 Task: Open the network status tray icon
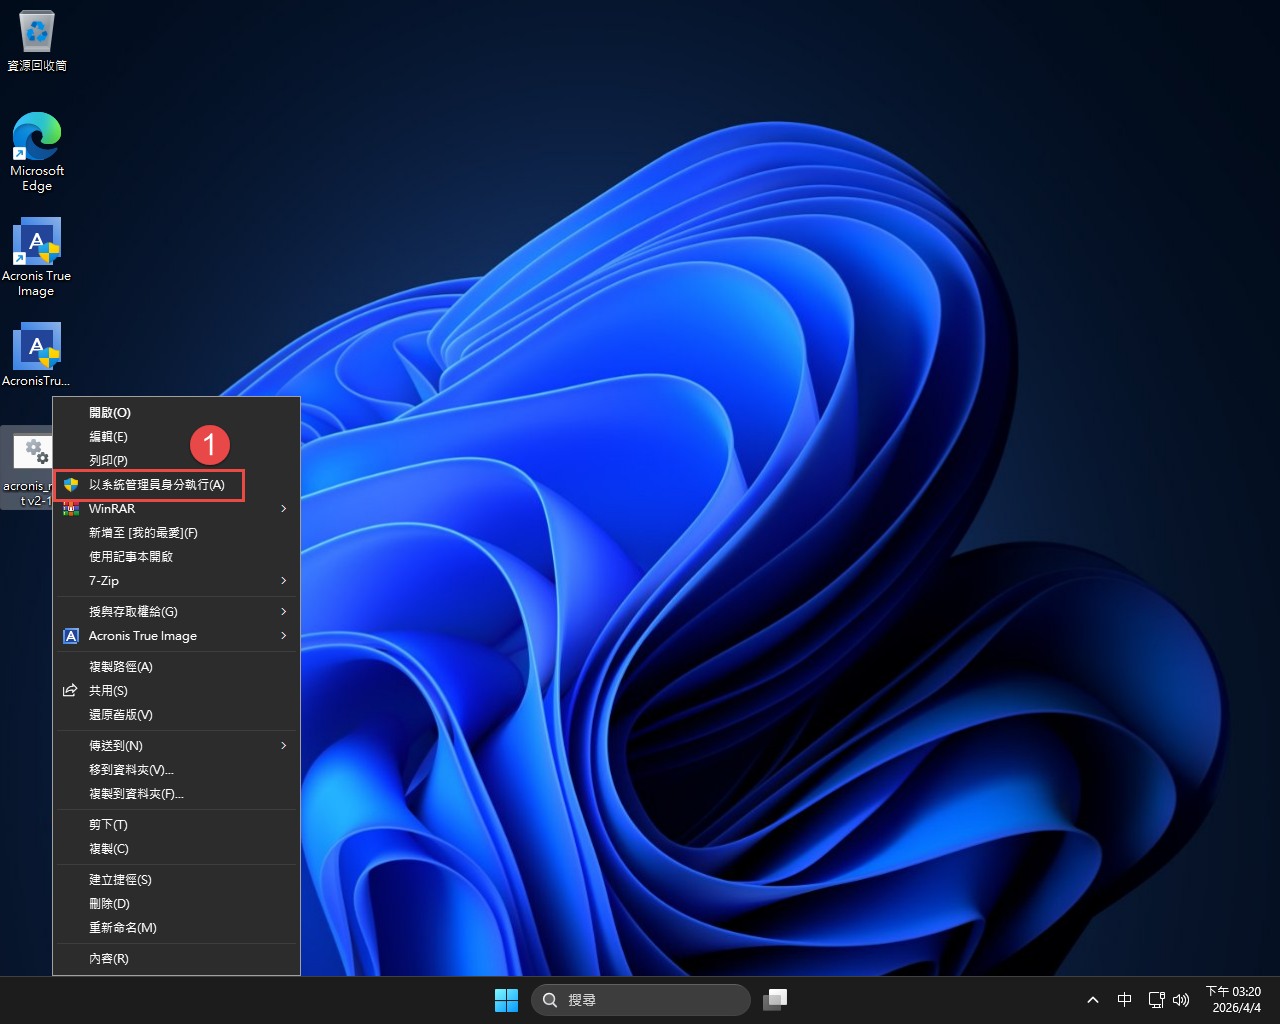pos(1156,1000)
